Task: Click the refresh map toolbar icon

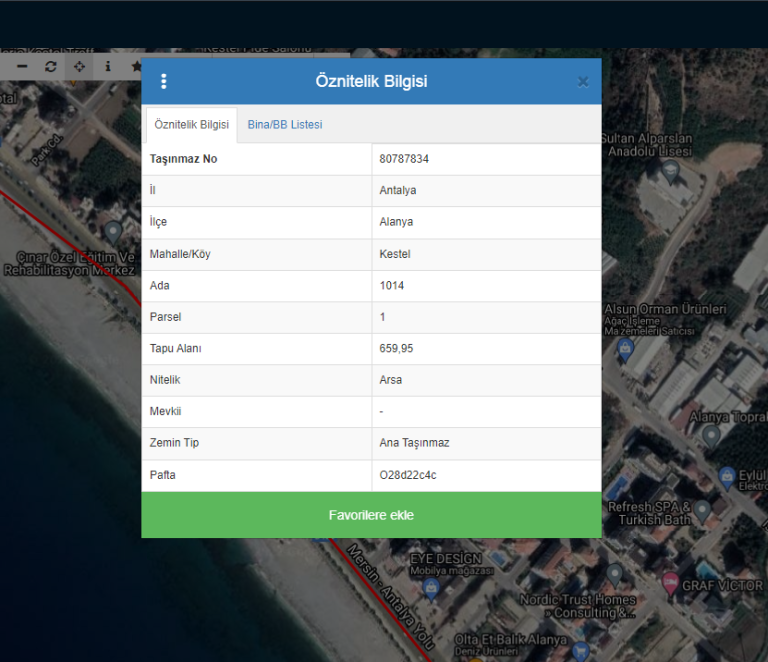Action: pos(50,67)
